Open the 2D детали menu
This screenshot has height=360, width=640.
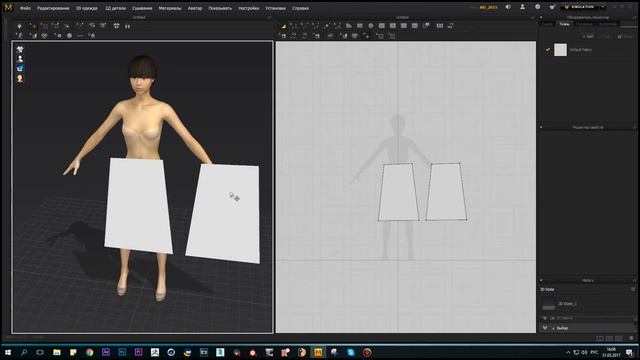coord(116,8)
